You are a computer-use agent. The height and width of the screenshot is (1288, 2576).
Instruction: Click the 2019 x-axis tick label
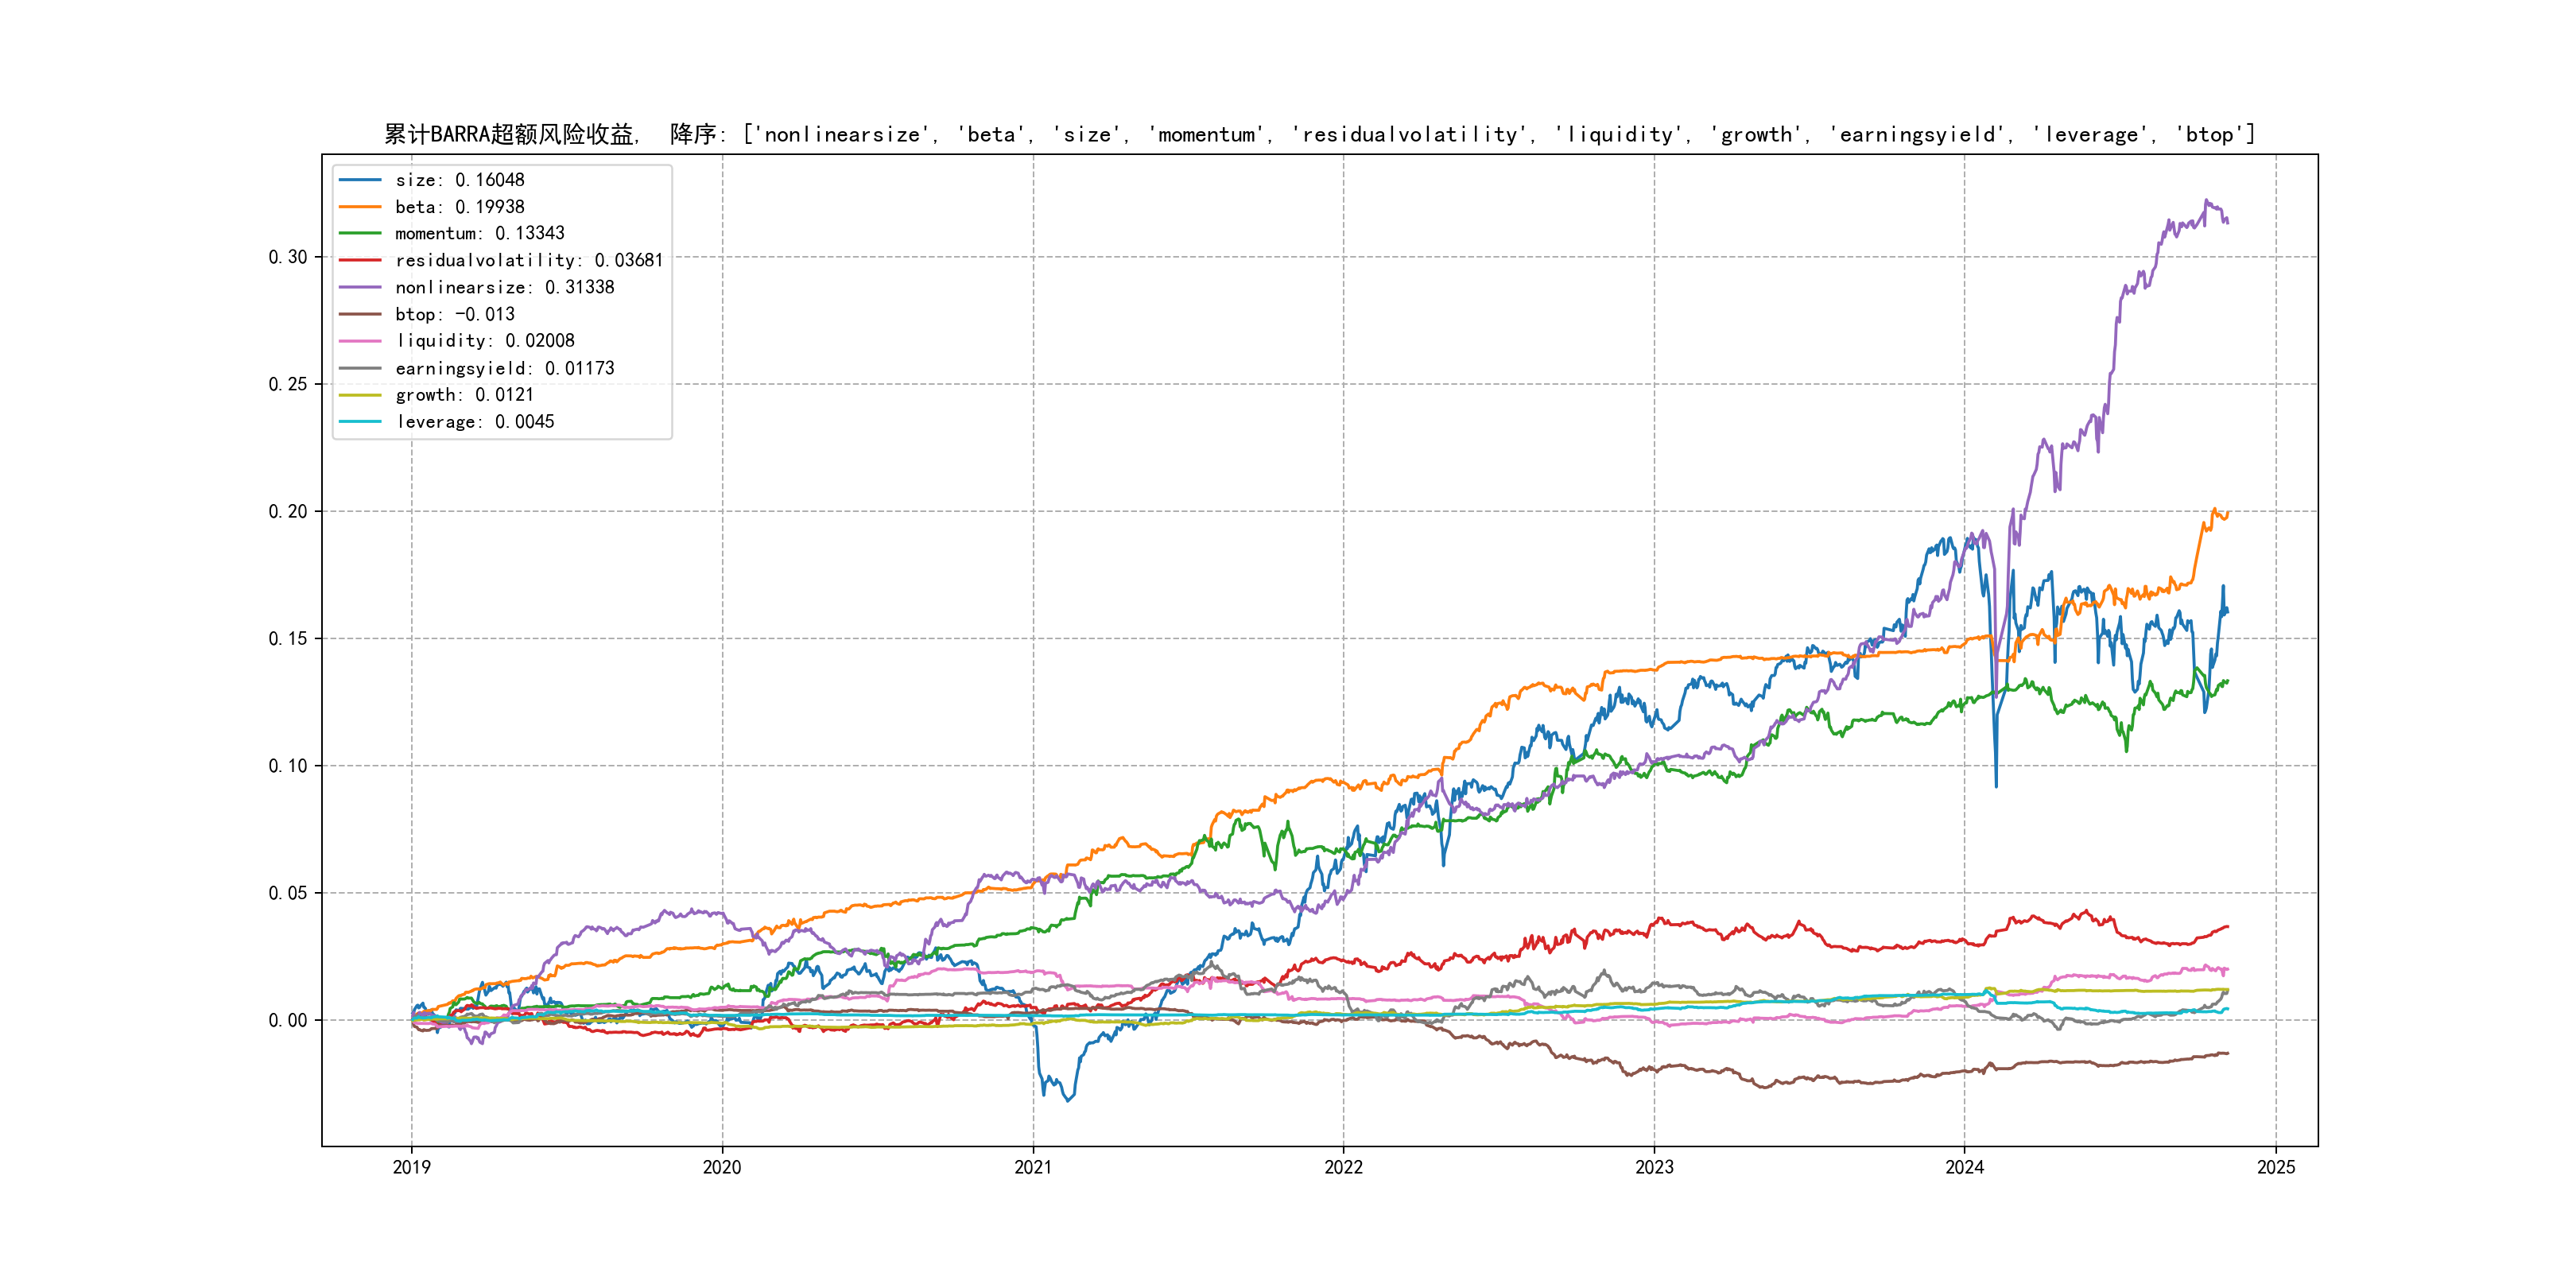[x=411, y=1167]
